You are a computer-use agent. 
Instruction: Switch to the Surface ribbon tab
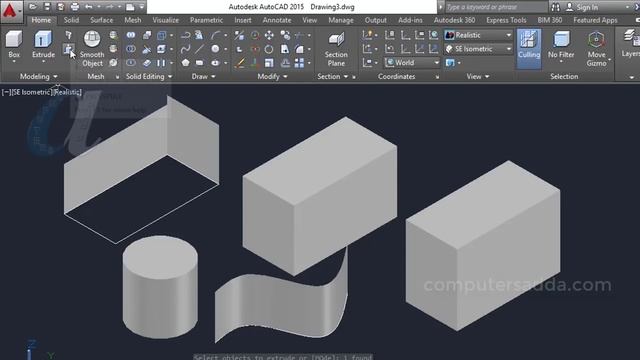[x=102, y=20]
